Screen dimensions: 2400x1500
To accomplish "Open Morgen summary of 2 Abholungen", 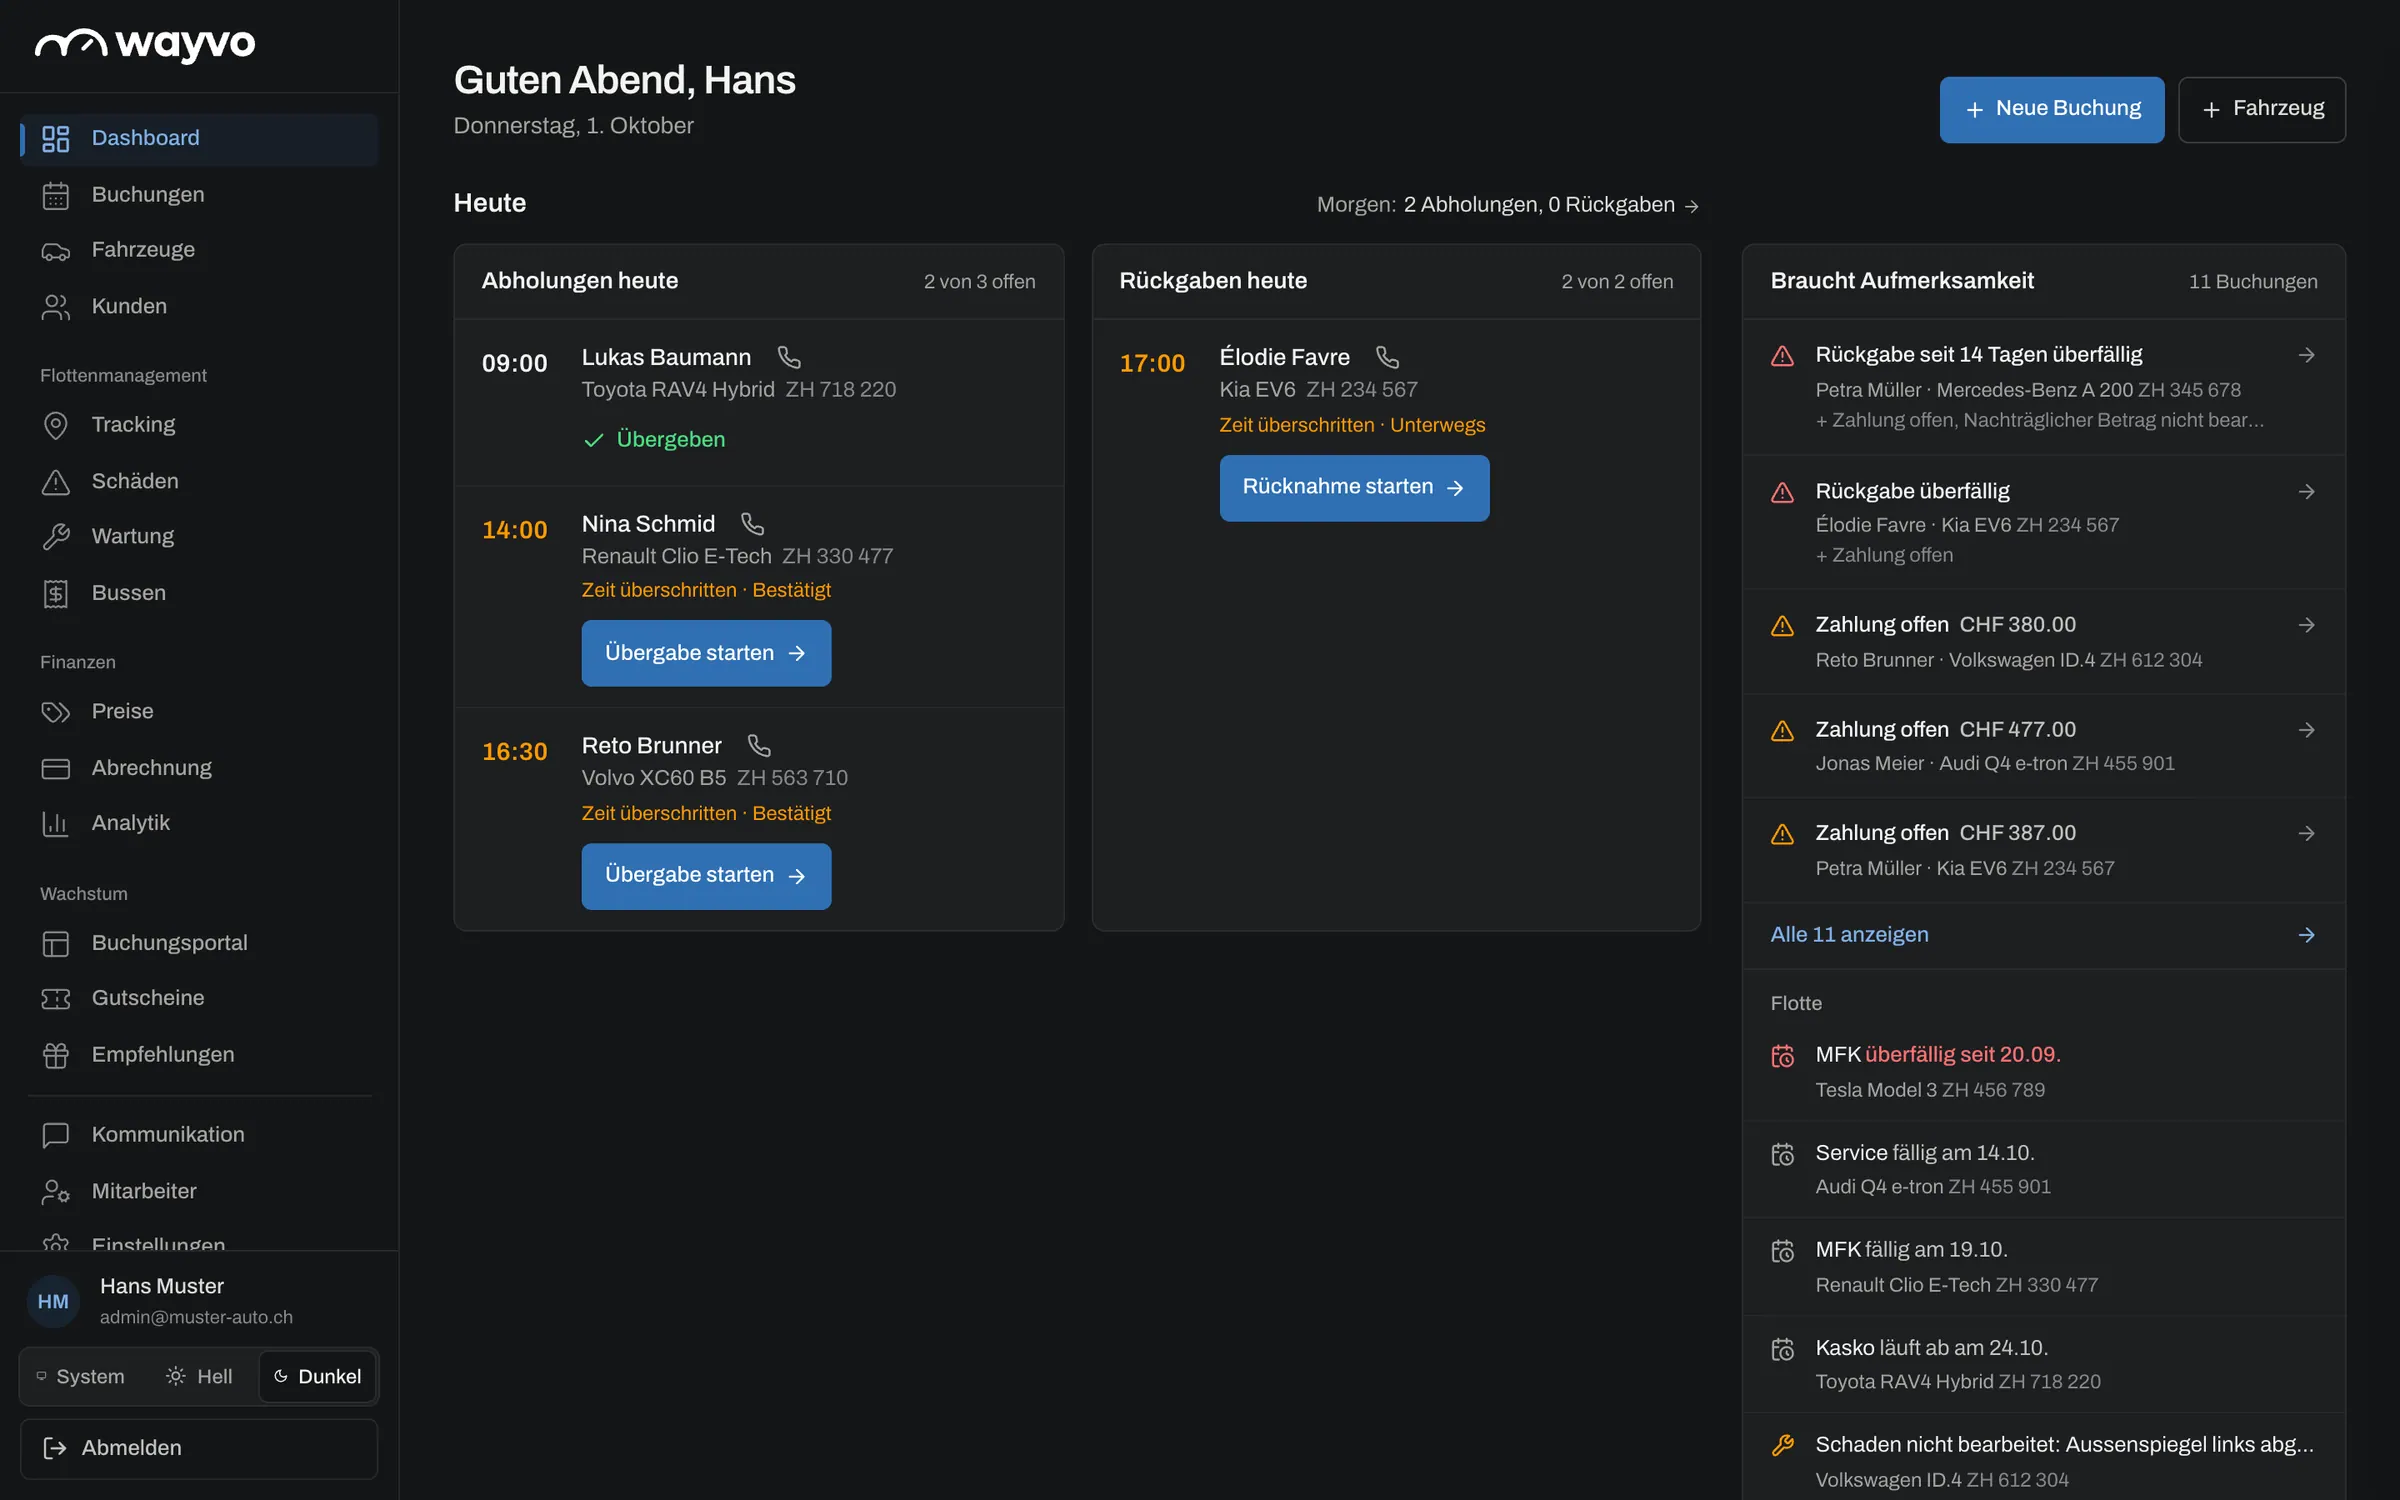I will (1508, 205).
